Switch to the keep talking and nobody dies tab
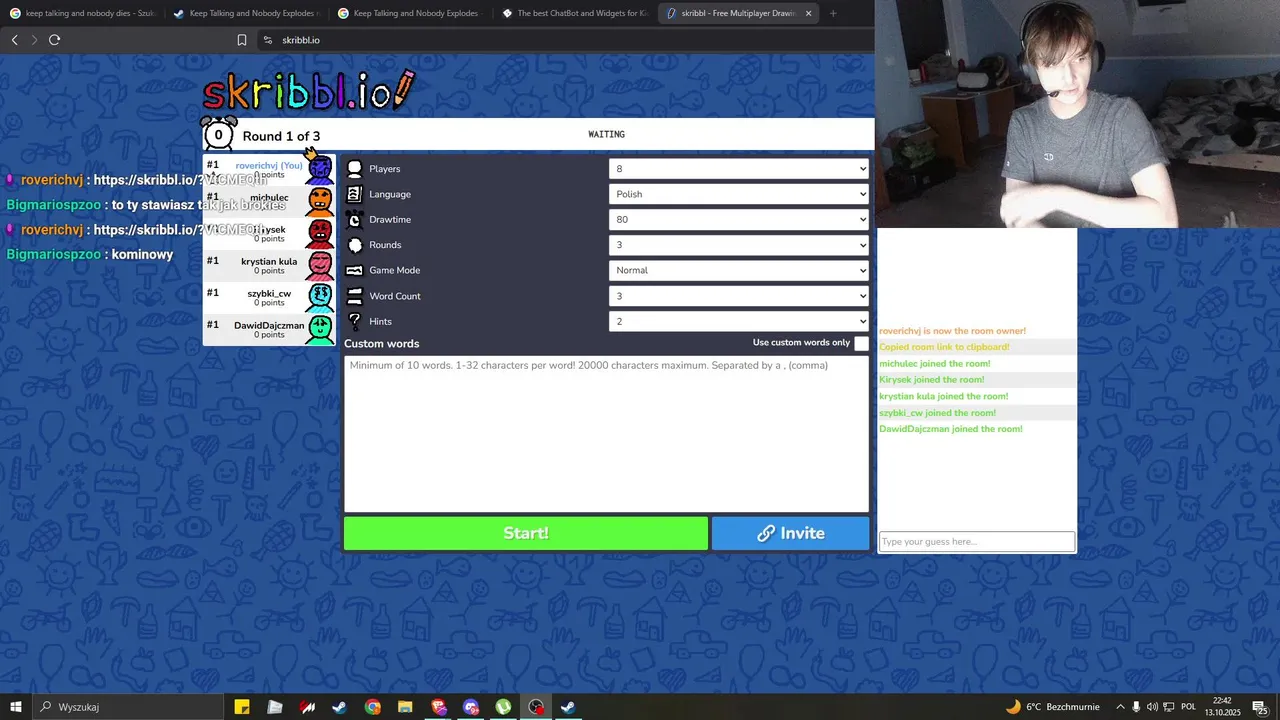The width and height of the screenshot is (1280, 720). [82, 13]
